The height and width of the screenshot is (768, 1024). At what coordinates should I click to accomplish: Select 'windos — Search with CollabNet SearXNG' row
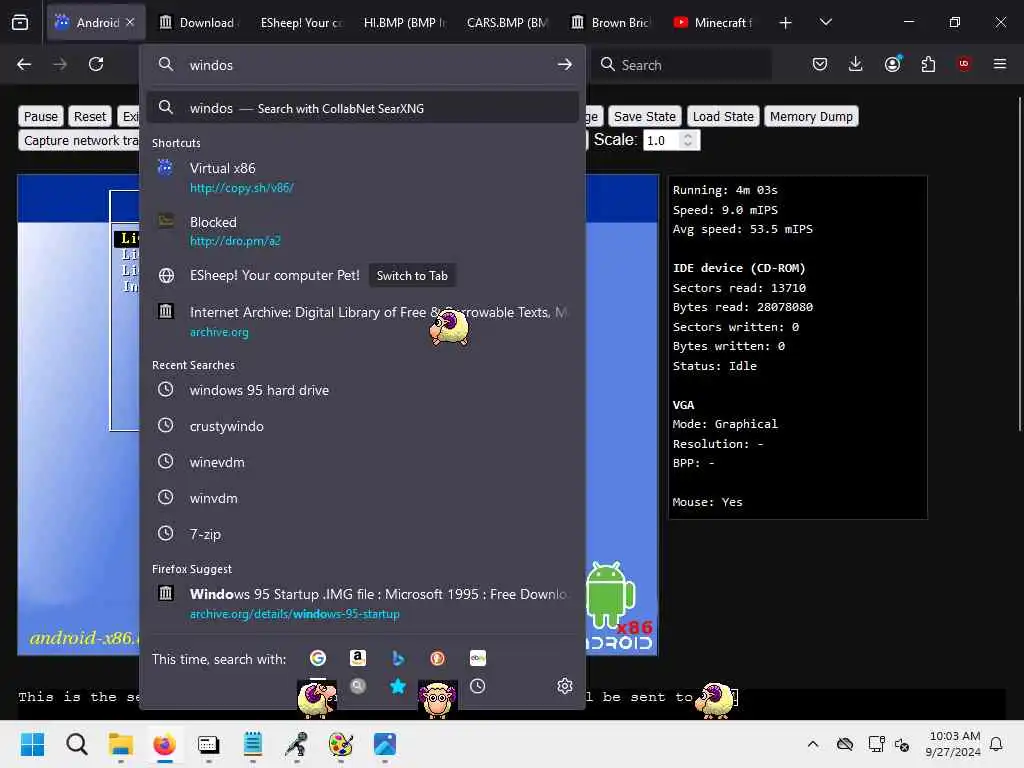point(362,108)
